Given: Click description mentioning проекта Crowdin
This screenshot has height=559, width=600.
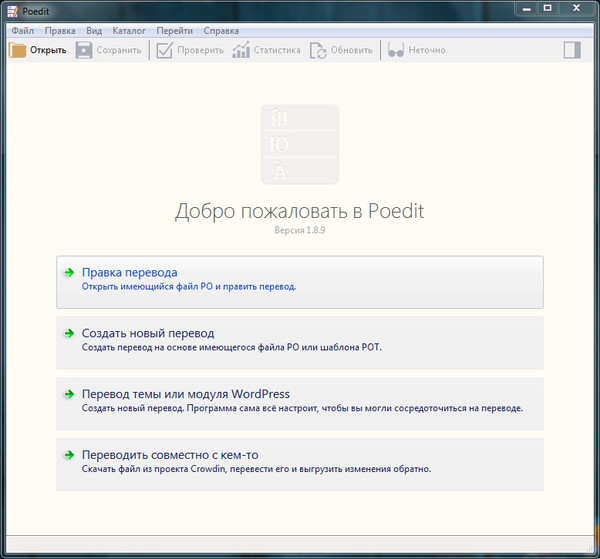Looking at the screenshot, I should [256, 469].
